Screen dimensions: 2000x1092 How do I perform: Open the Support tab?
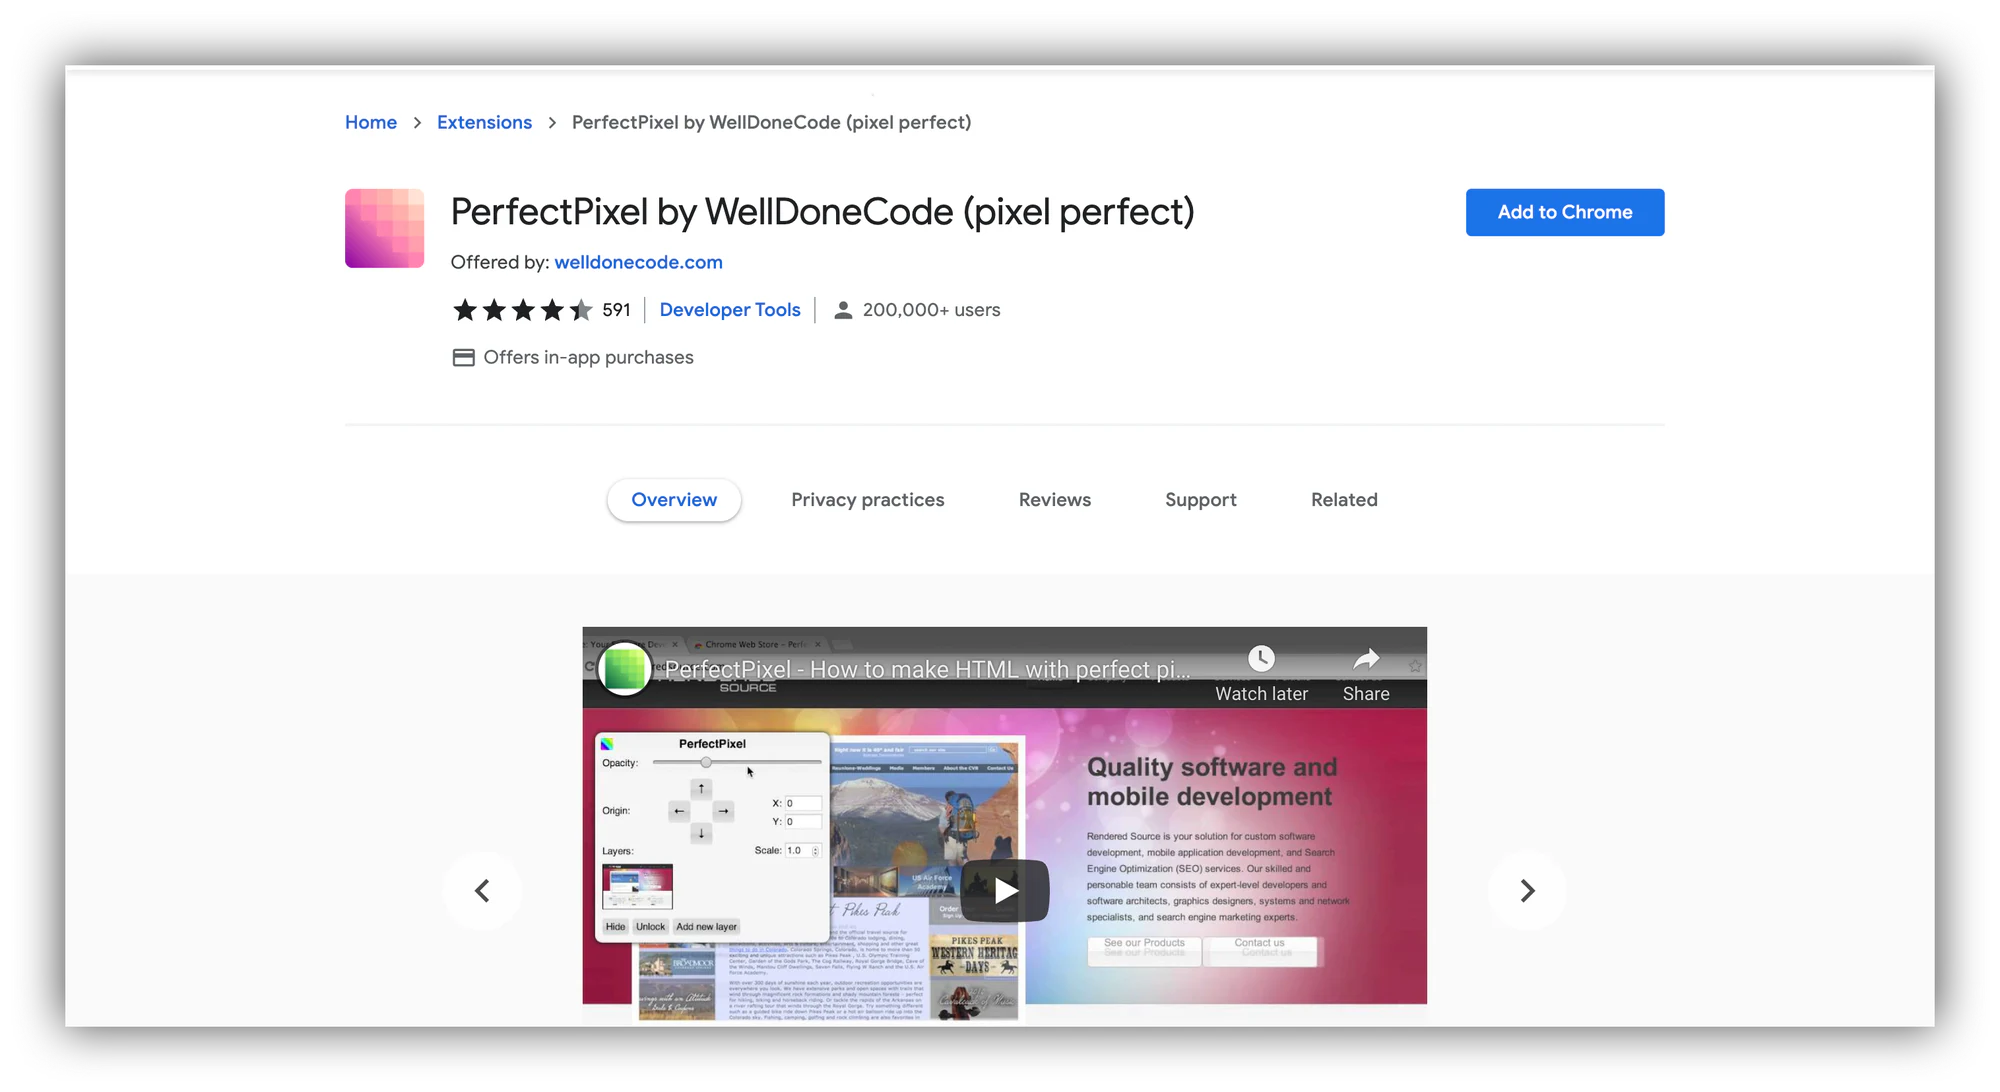pyautogui.click(x=1201, y=499)
